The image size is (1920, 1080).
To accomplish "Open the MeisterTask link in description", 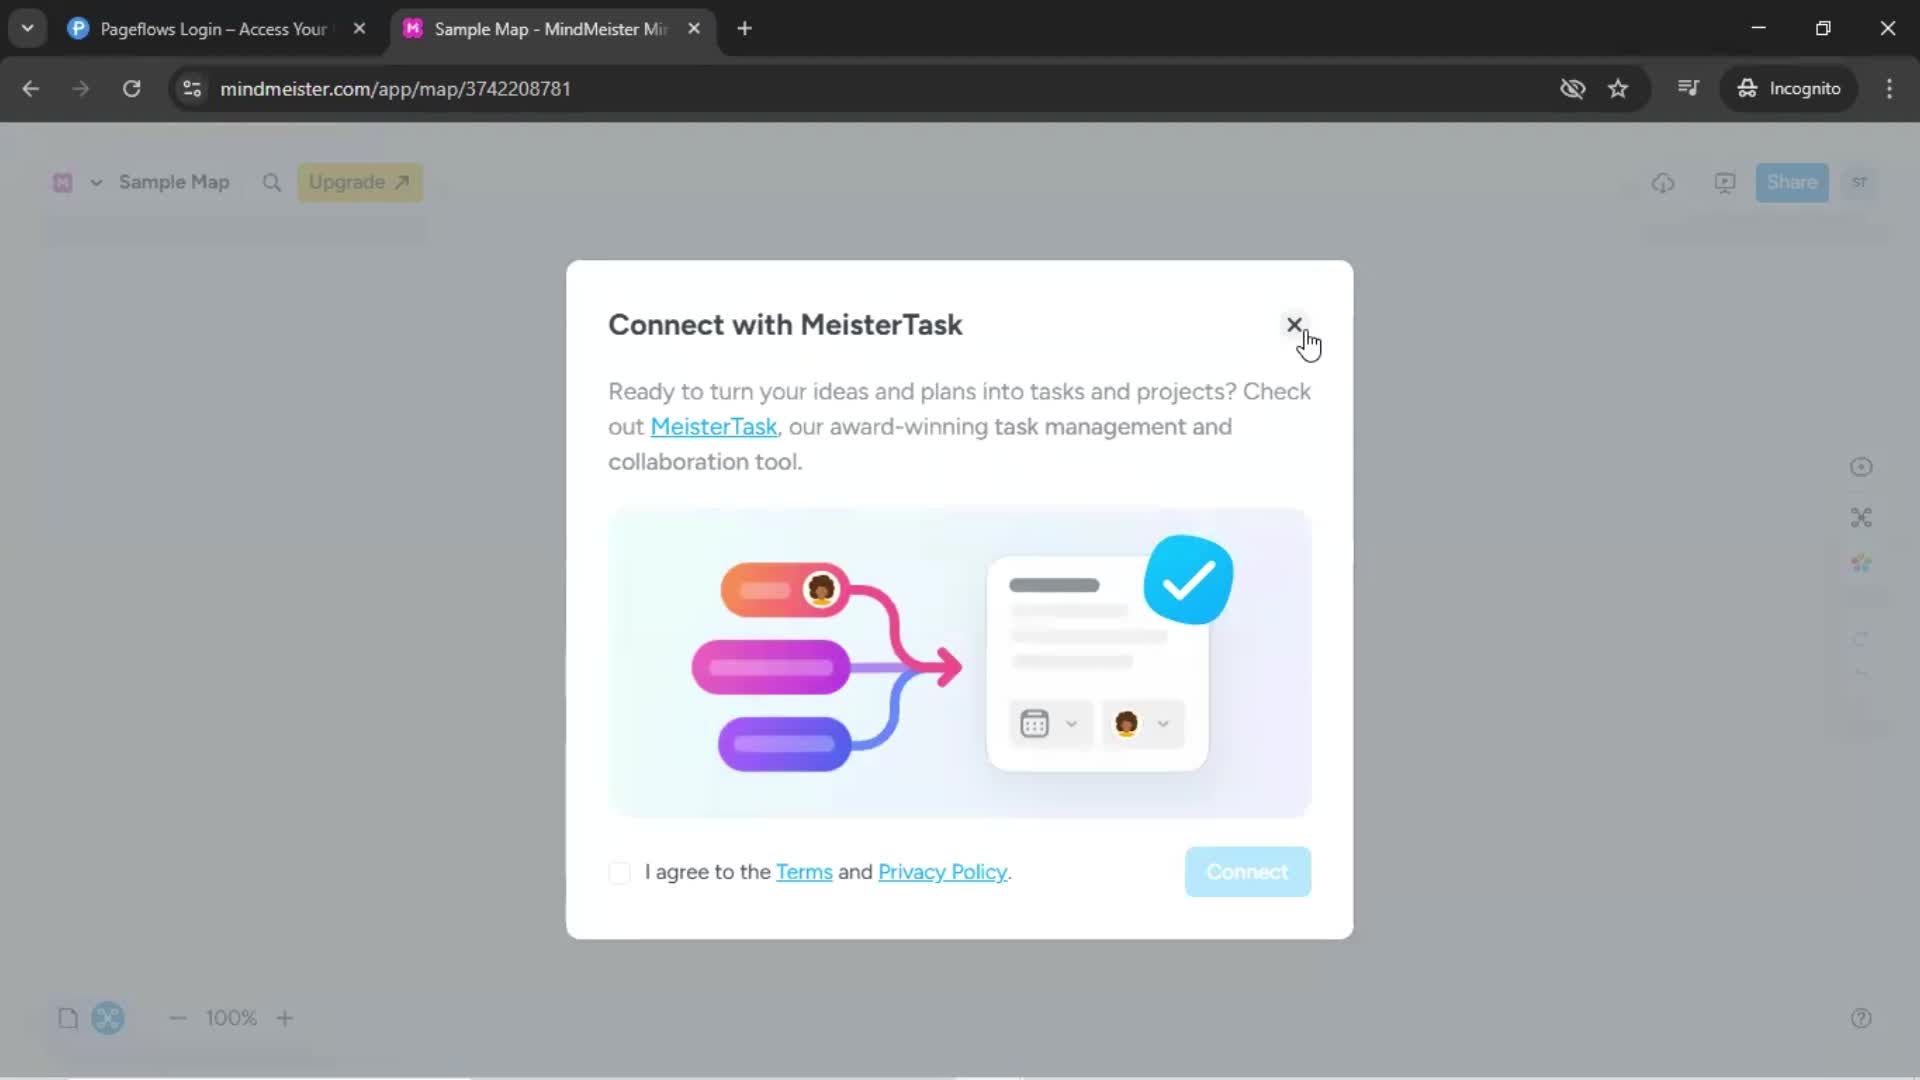I will 713,427.
